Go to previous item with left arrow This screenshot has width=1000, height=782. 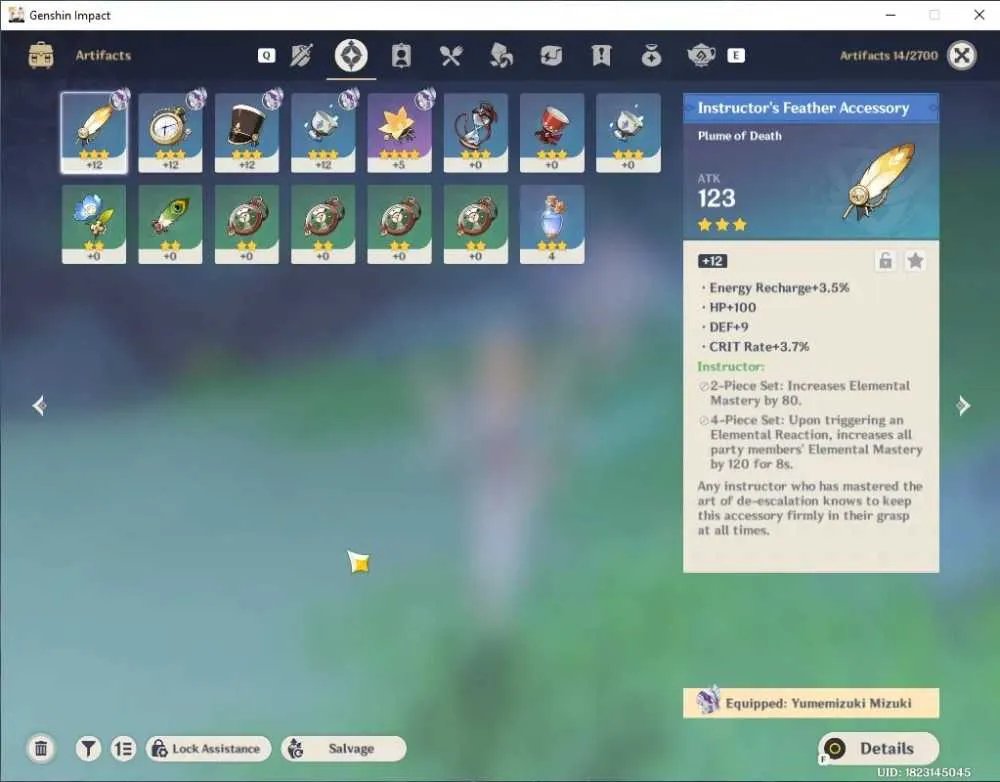(x=40, y=405)
